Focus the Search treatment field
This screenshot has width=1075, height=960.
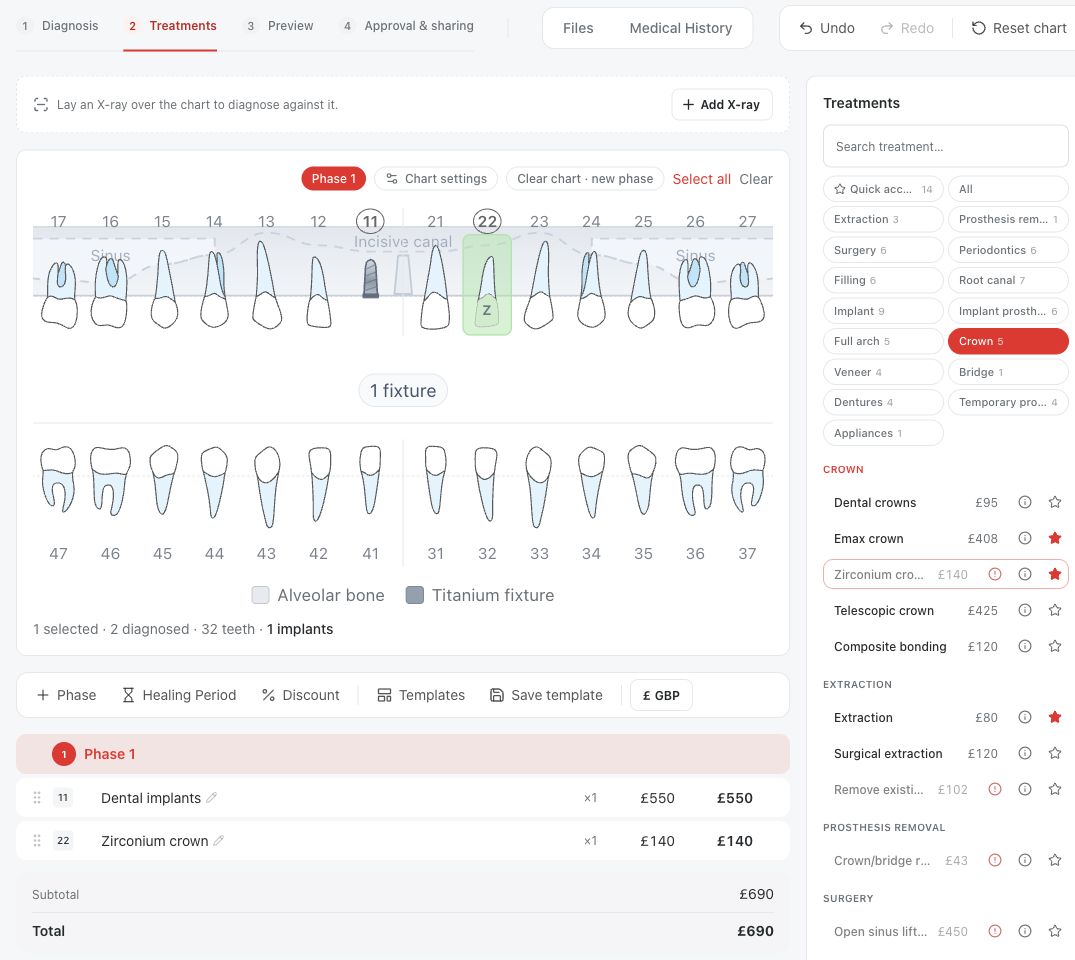tap(945, 146)
